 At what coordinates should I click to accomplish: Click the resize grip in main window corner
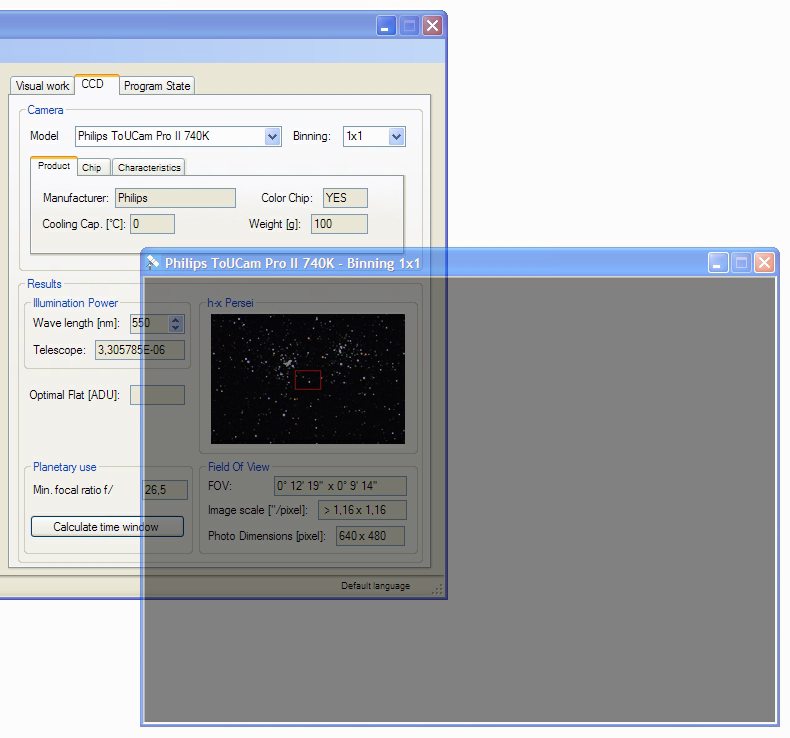437,589
